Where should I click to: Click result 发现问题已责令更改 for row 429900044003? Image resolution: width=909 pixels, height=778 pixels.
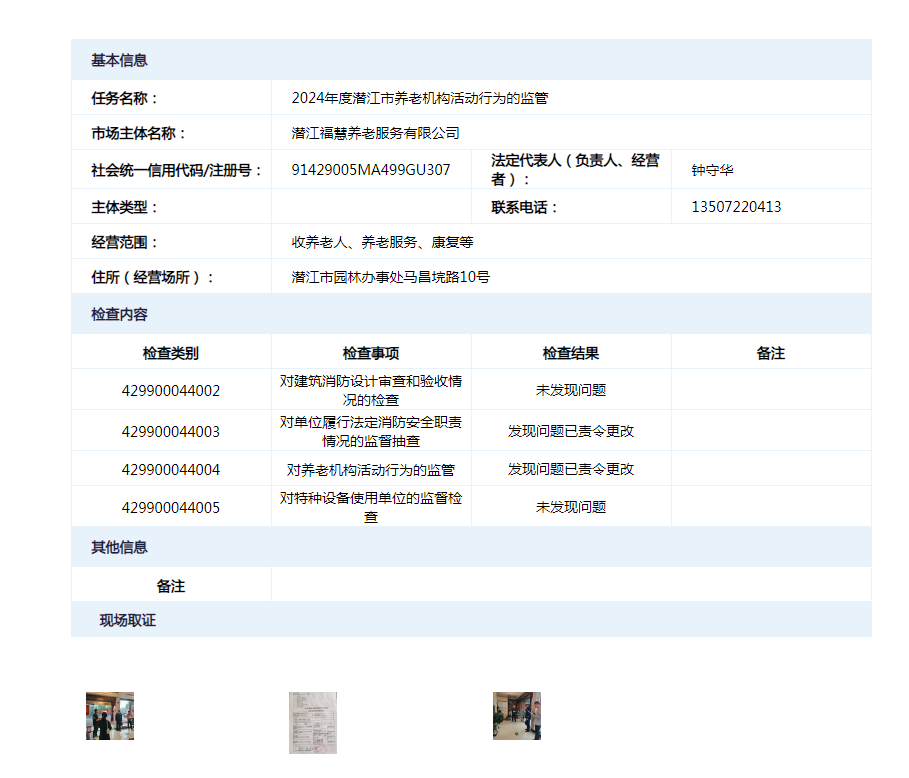pos(571,431)
